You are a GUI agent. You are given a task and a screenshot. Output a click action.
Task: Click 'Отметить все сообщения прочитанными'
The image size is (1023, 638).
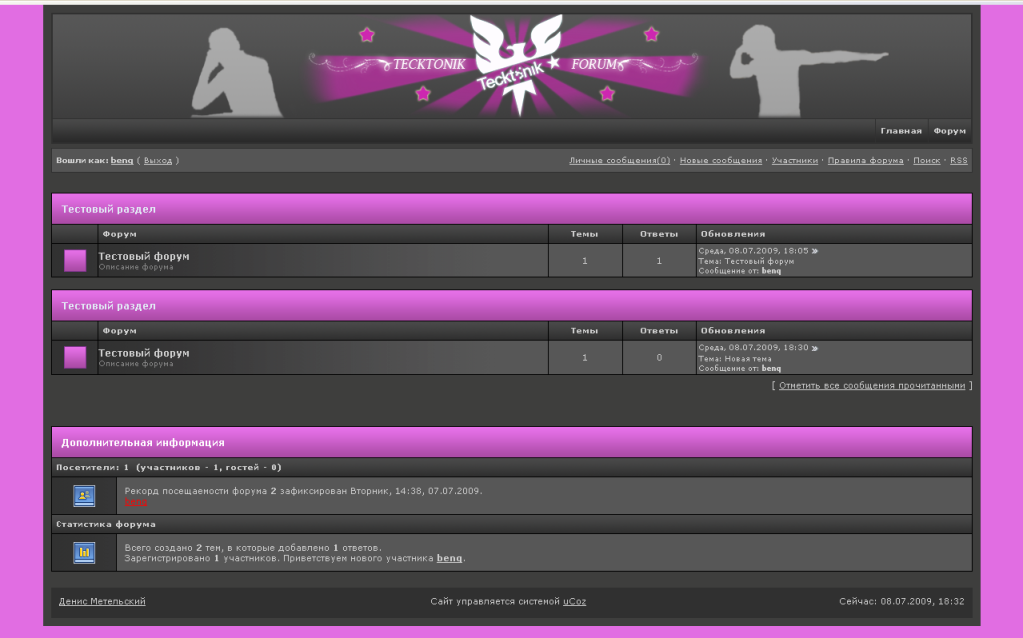[872, 386]
